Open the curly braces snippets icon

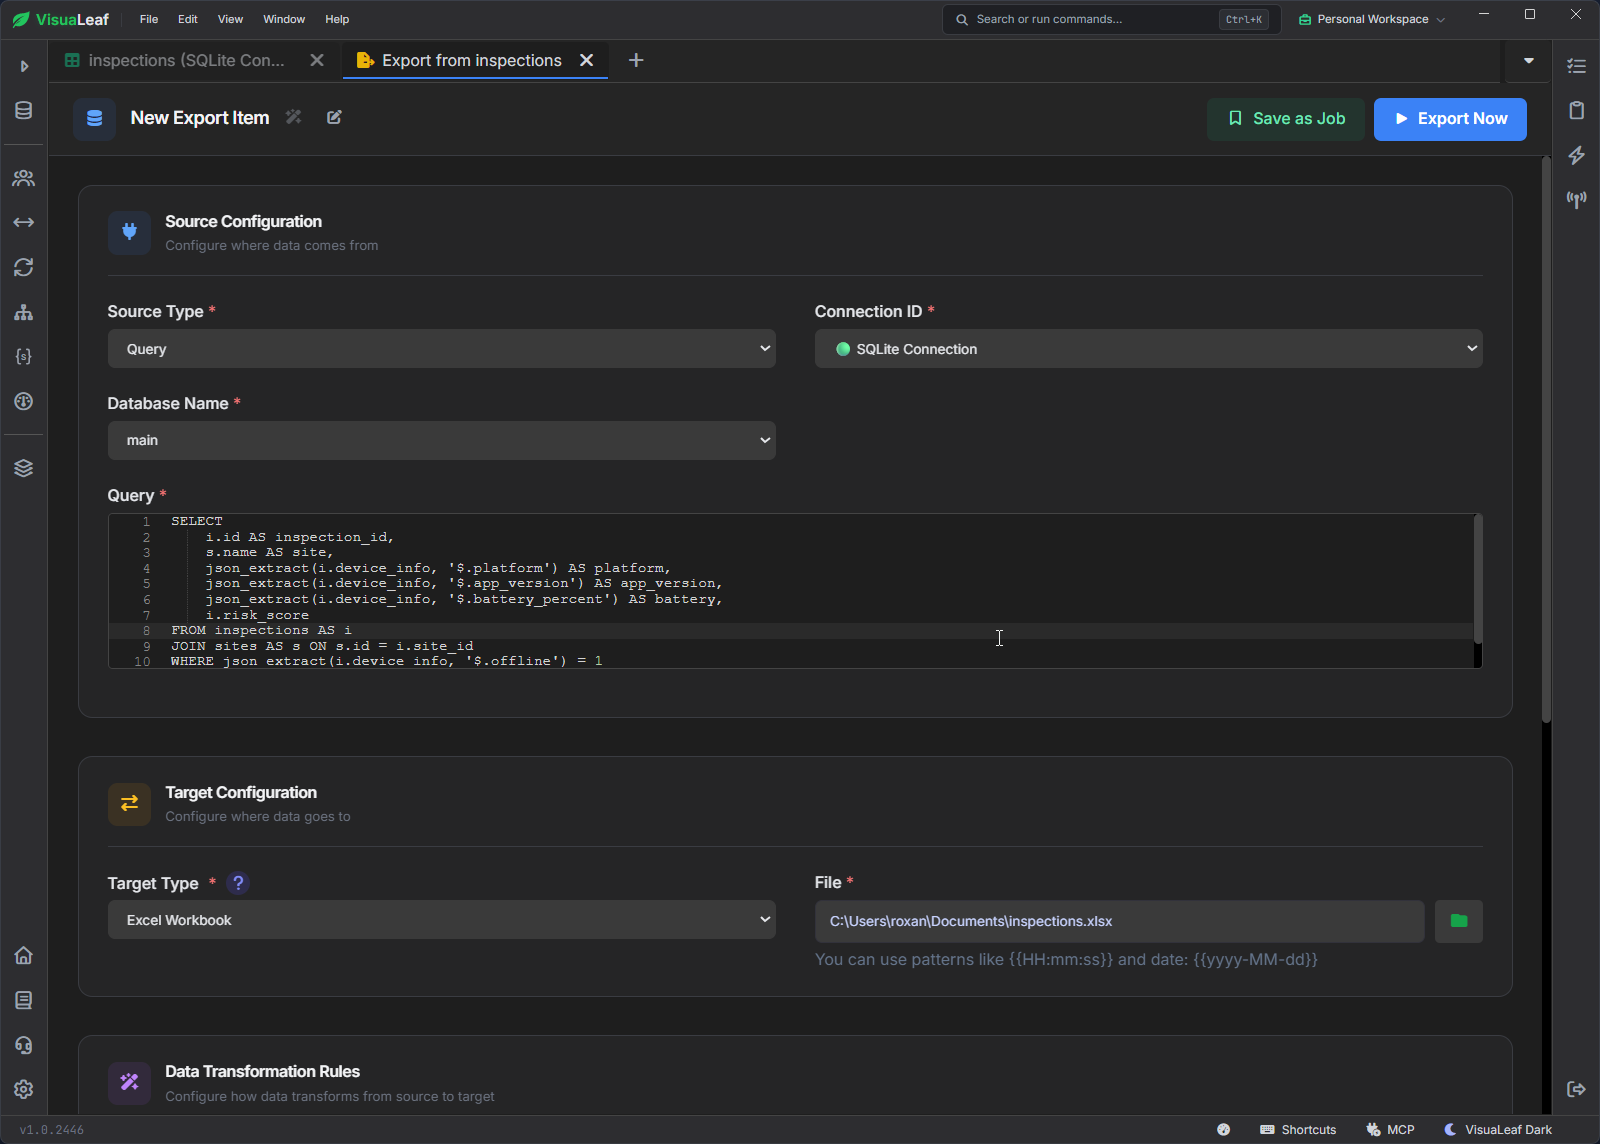(x=24, y=356)
